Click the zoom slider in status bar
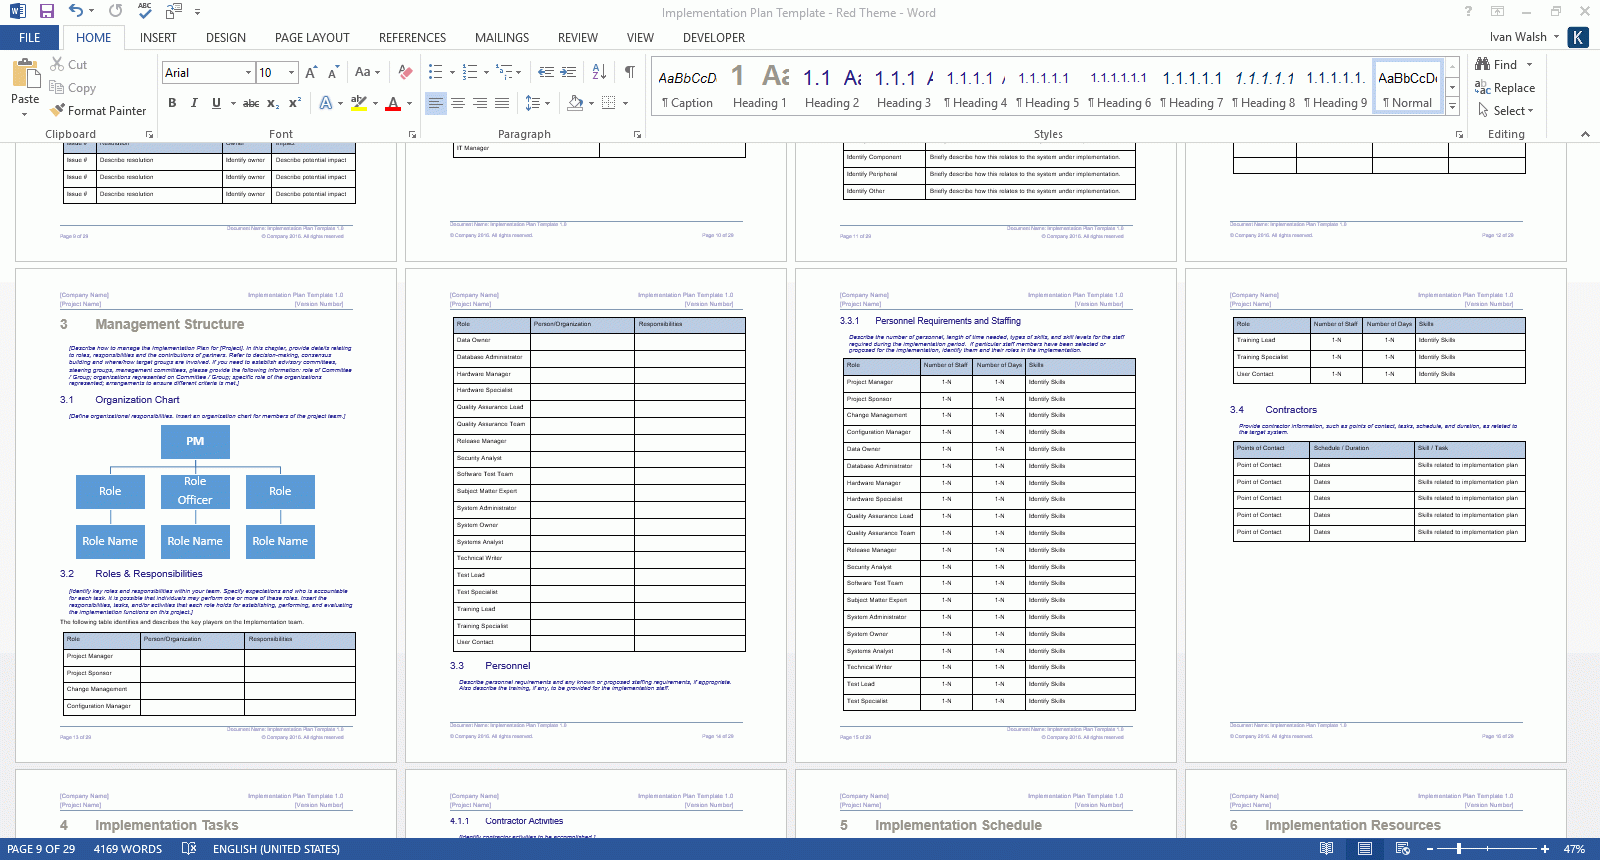 [1459, 849]
